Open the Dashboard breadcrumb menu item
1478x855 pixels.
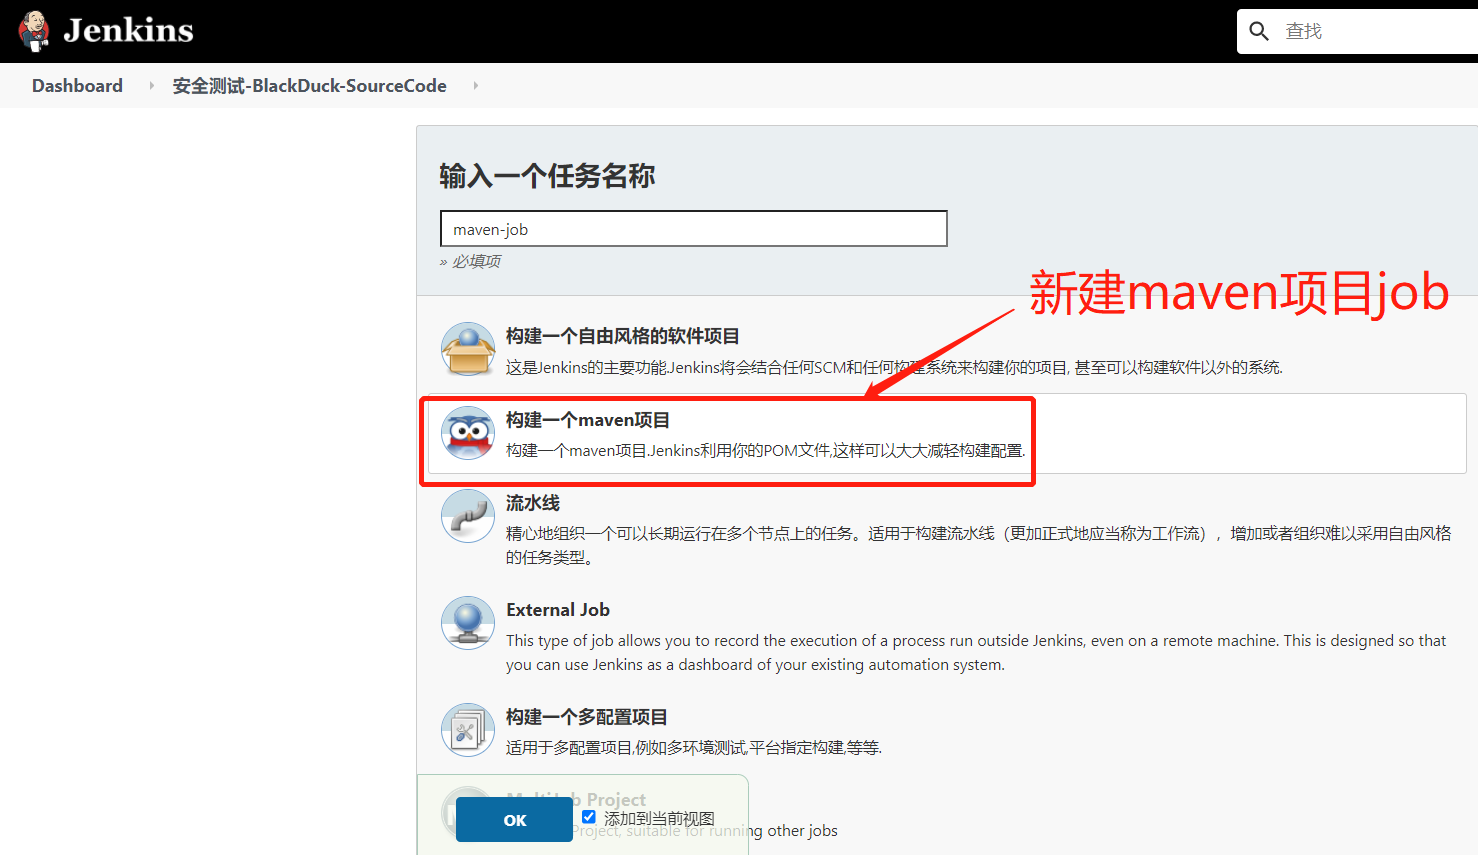(x=77, y=85)
